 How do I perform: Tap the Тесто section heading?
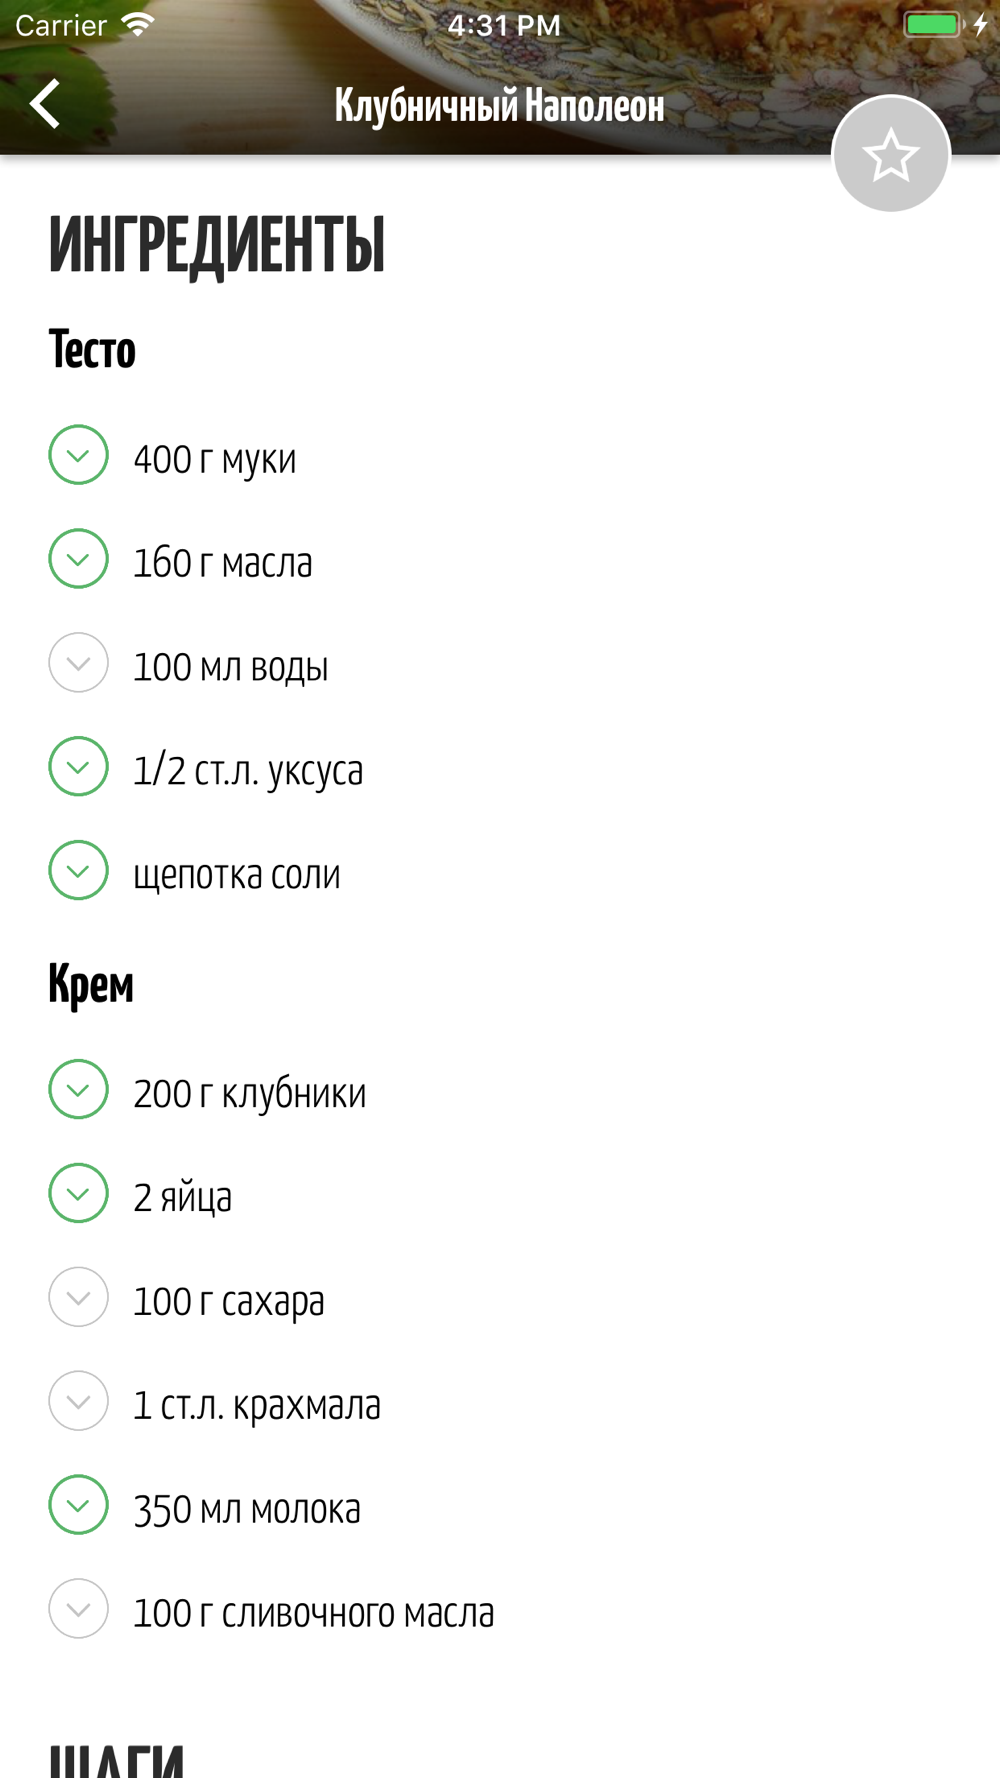tap(92, 350)
